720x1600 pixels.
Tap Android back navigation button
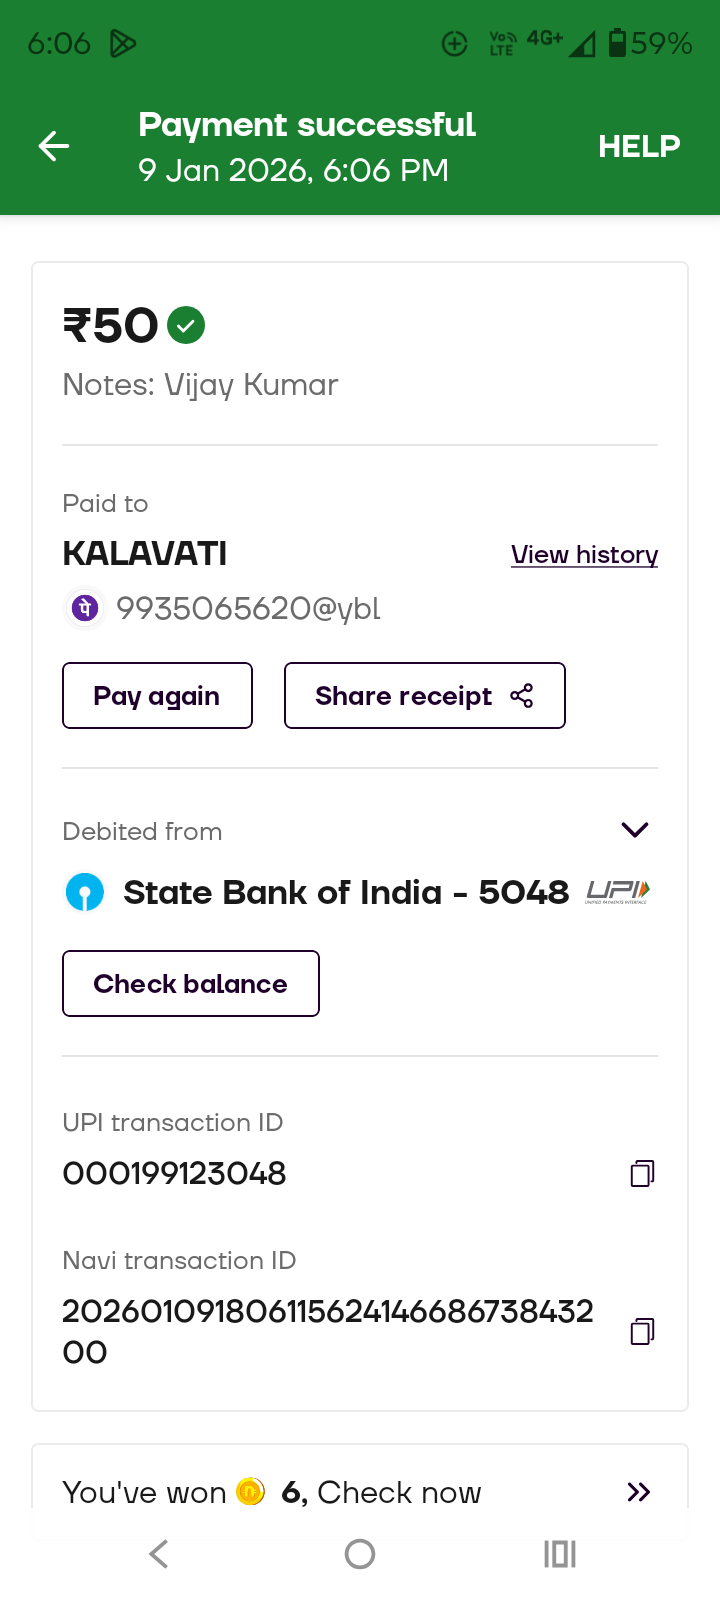159,1554
